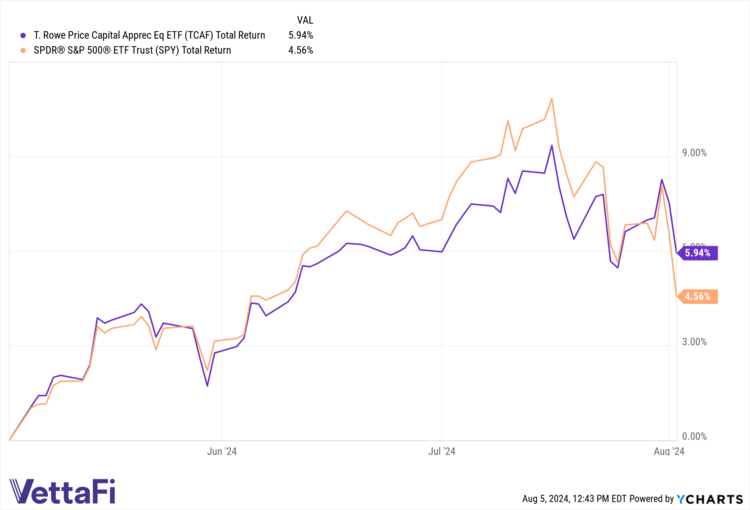Click the purple 5.94% end-of-line flag
This screenshot has height=510, width=750.
[698, 253]
